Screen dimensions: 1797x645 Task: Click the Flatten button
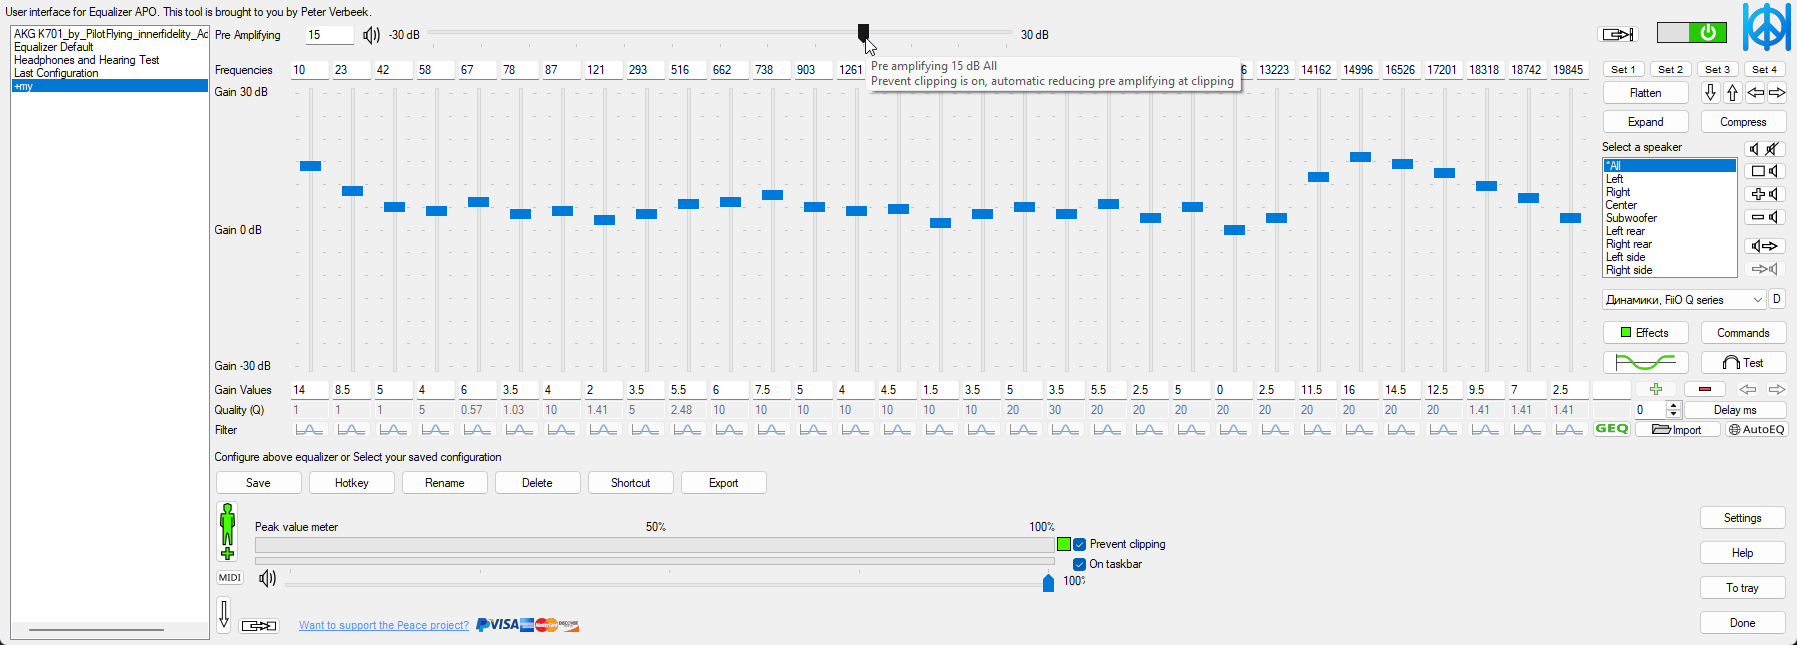click(1645, 93)
